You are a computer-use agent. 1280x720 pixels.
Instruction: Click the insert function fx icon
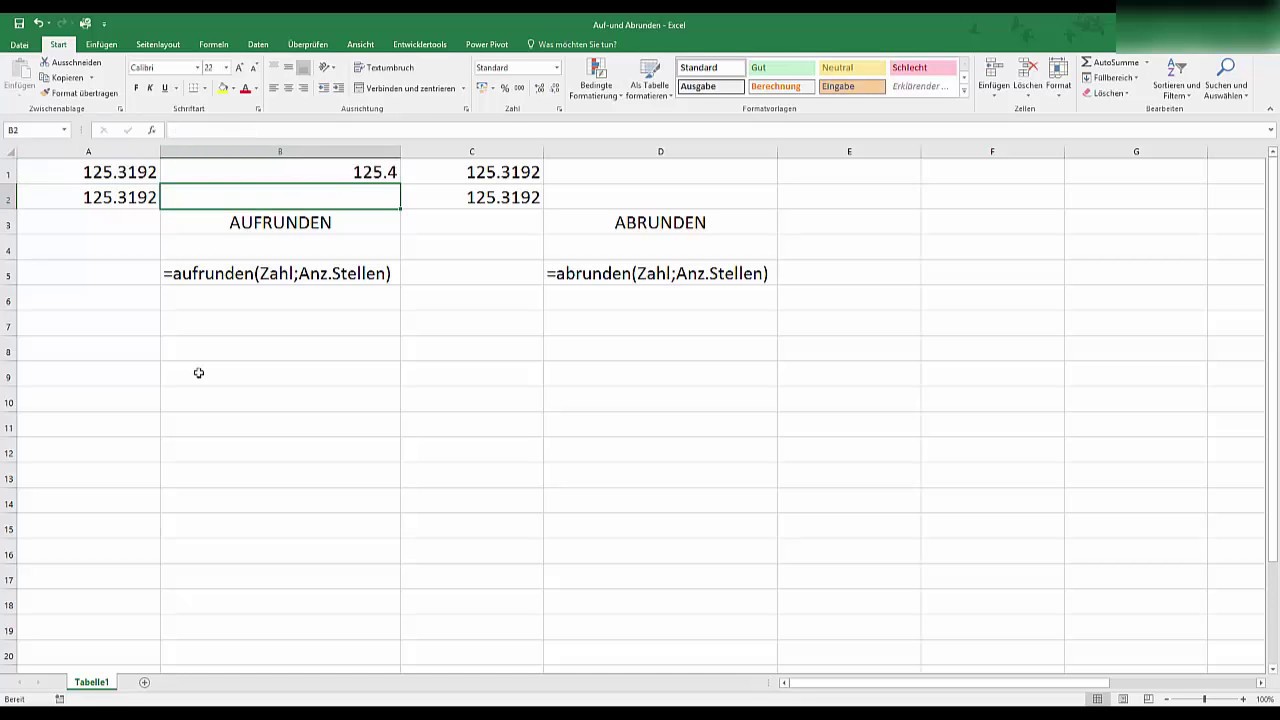[x=151, y=130]
